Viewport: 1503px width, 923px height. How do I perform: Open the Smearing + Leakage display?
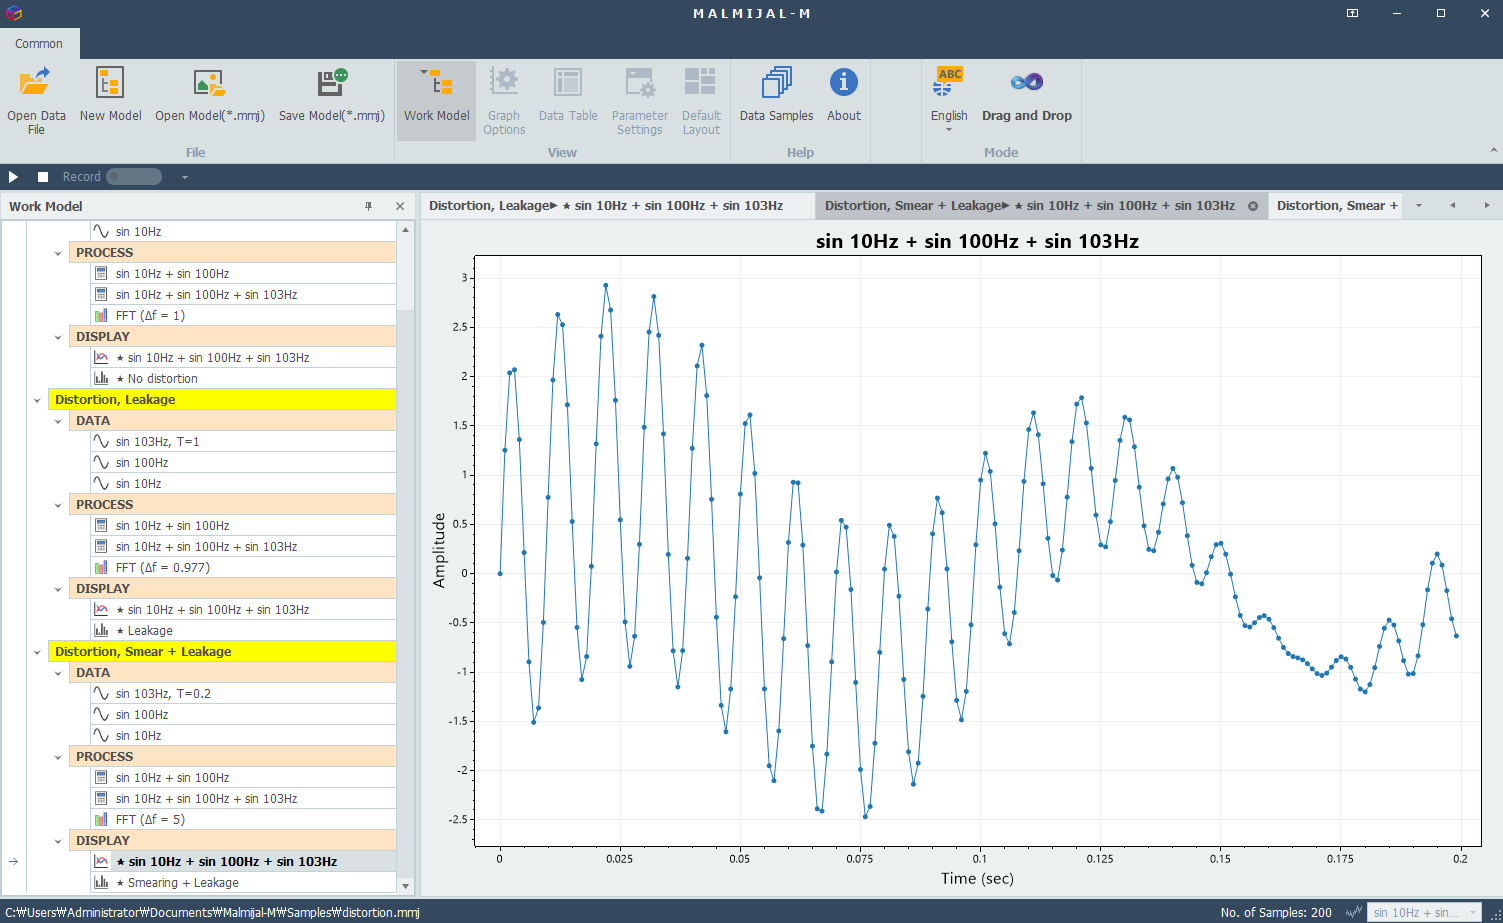click(x=243, y=883)
